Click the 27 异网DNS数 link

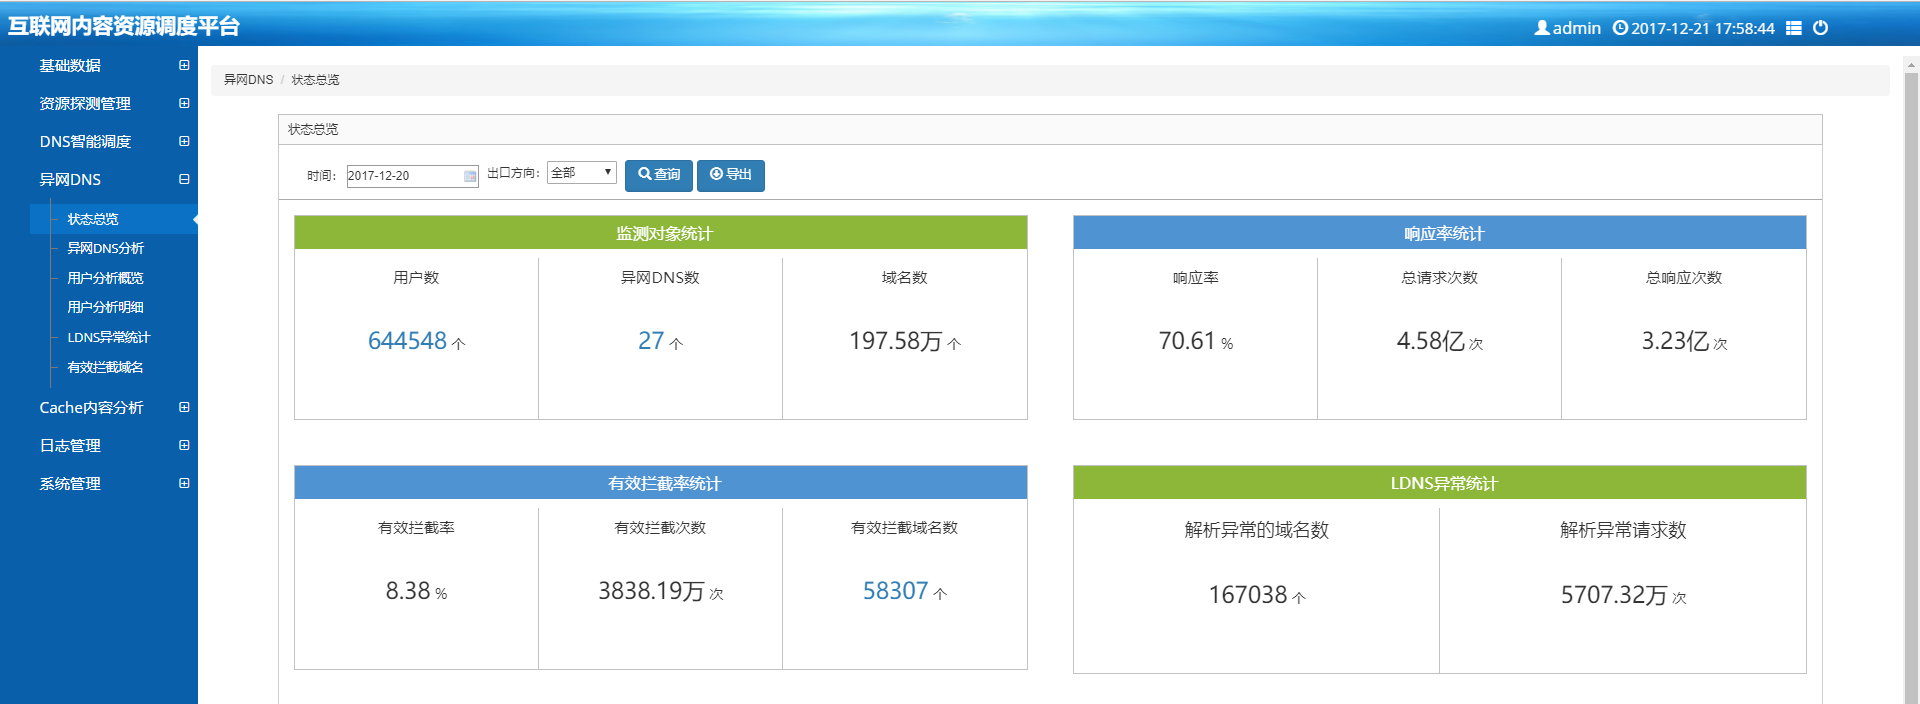[651, 341]
